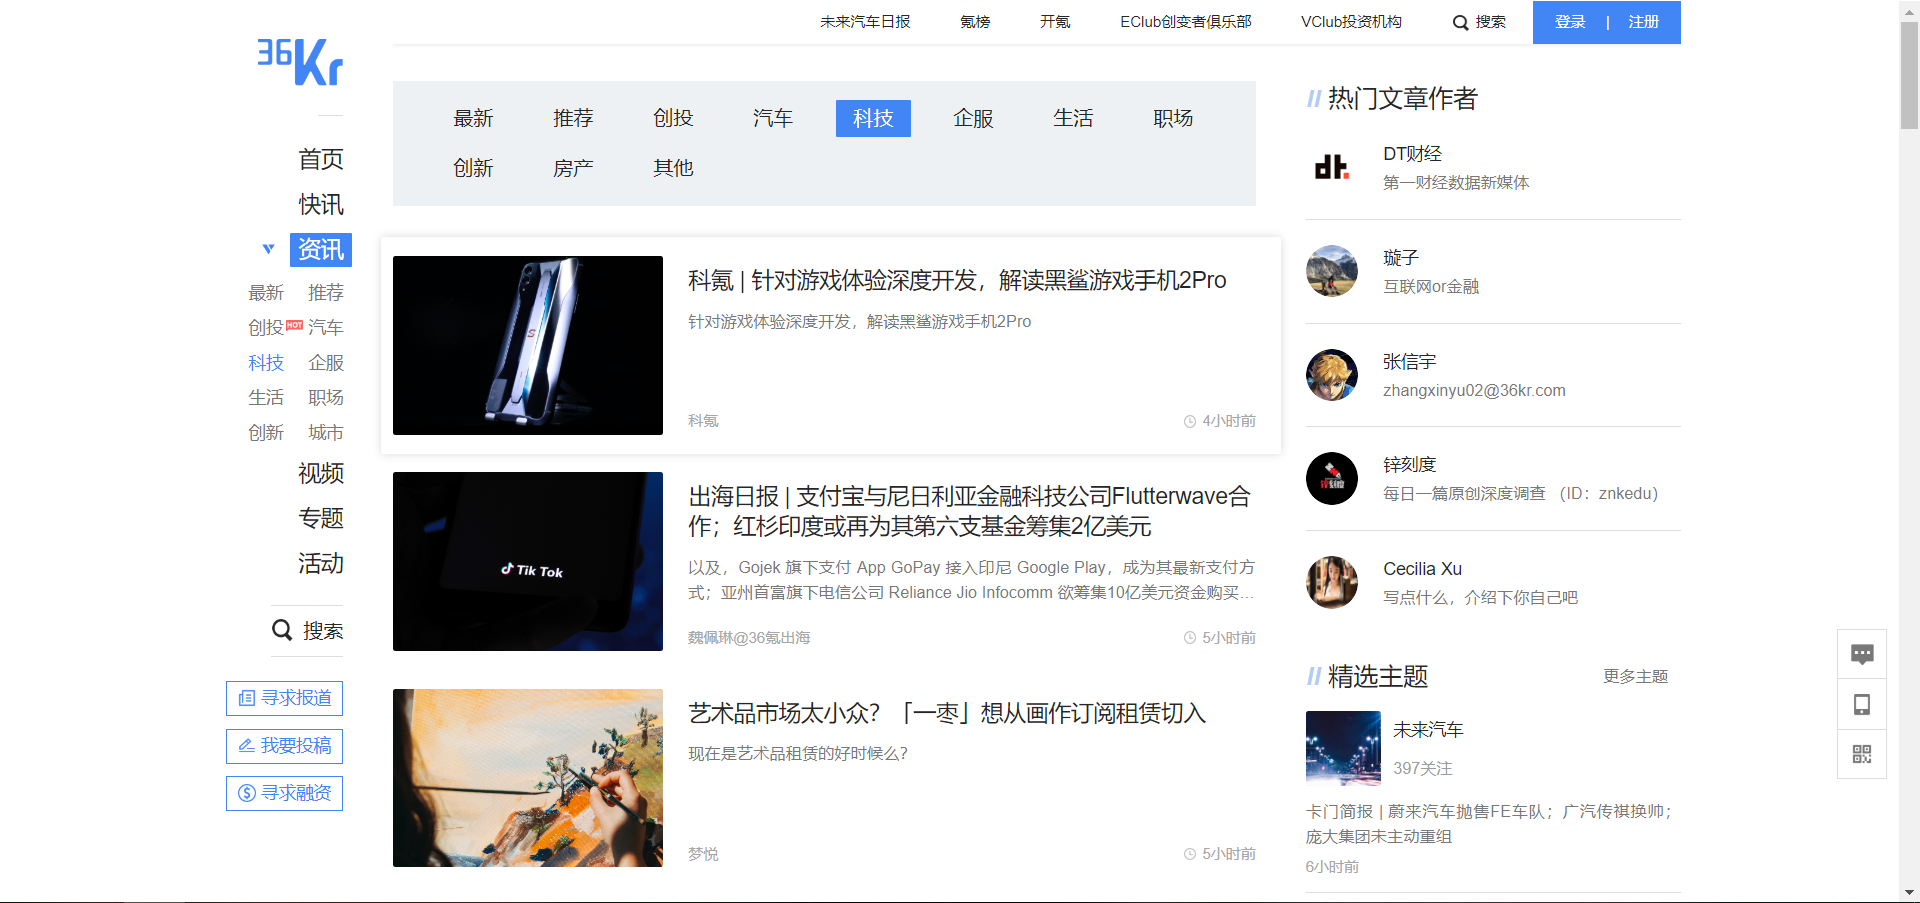Open 未来汽车日报 top navigation link
The image size is (1920, 903).
pos(865,22)
